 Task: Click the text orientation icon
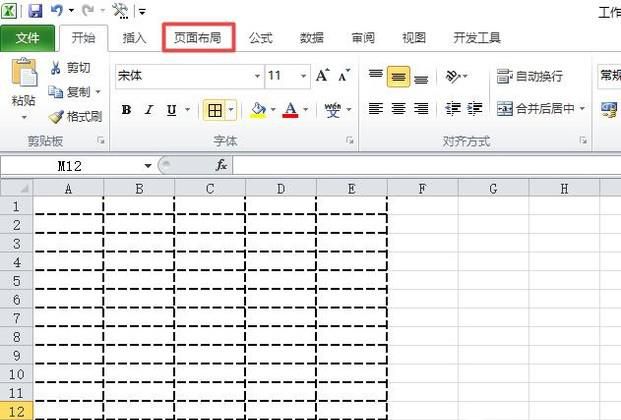point(453,76)
